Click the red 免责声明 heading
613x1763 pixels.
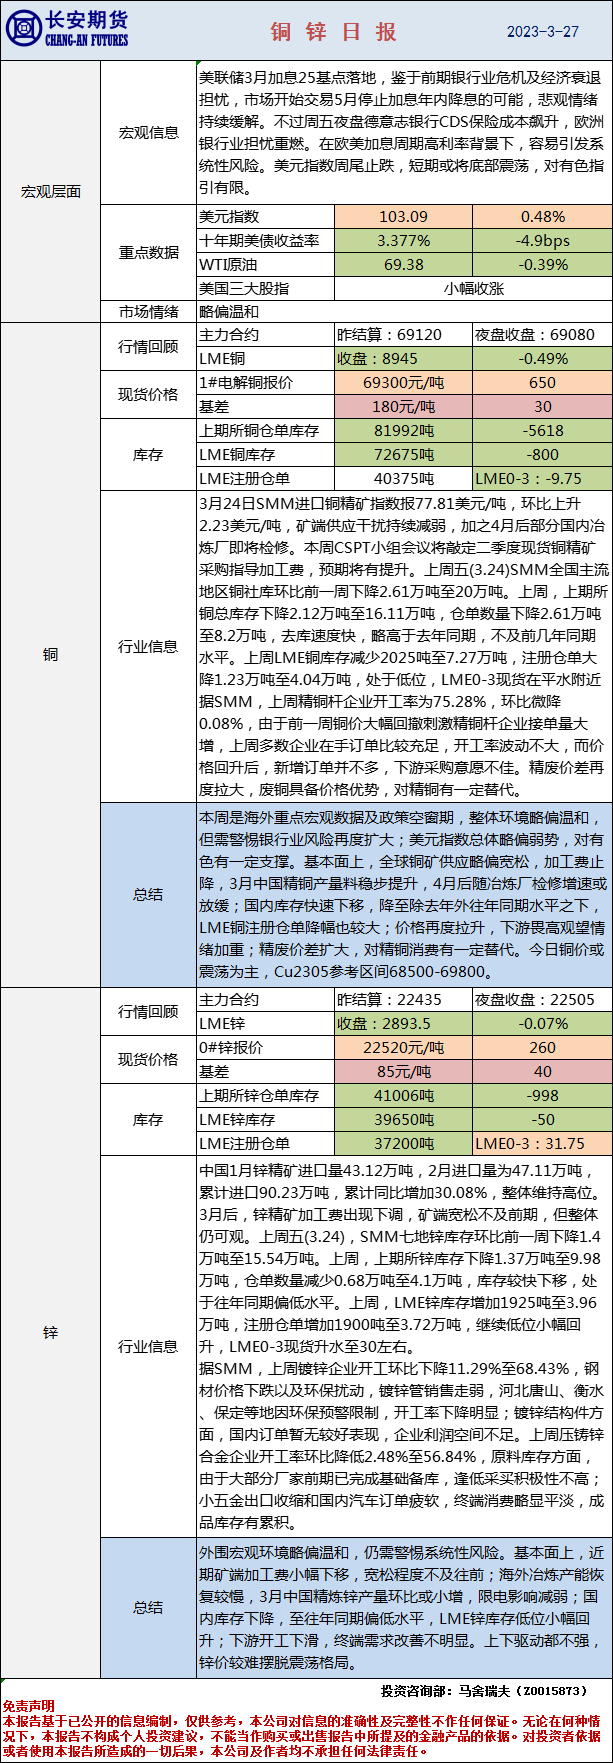[28, 1705]
